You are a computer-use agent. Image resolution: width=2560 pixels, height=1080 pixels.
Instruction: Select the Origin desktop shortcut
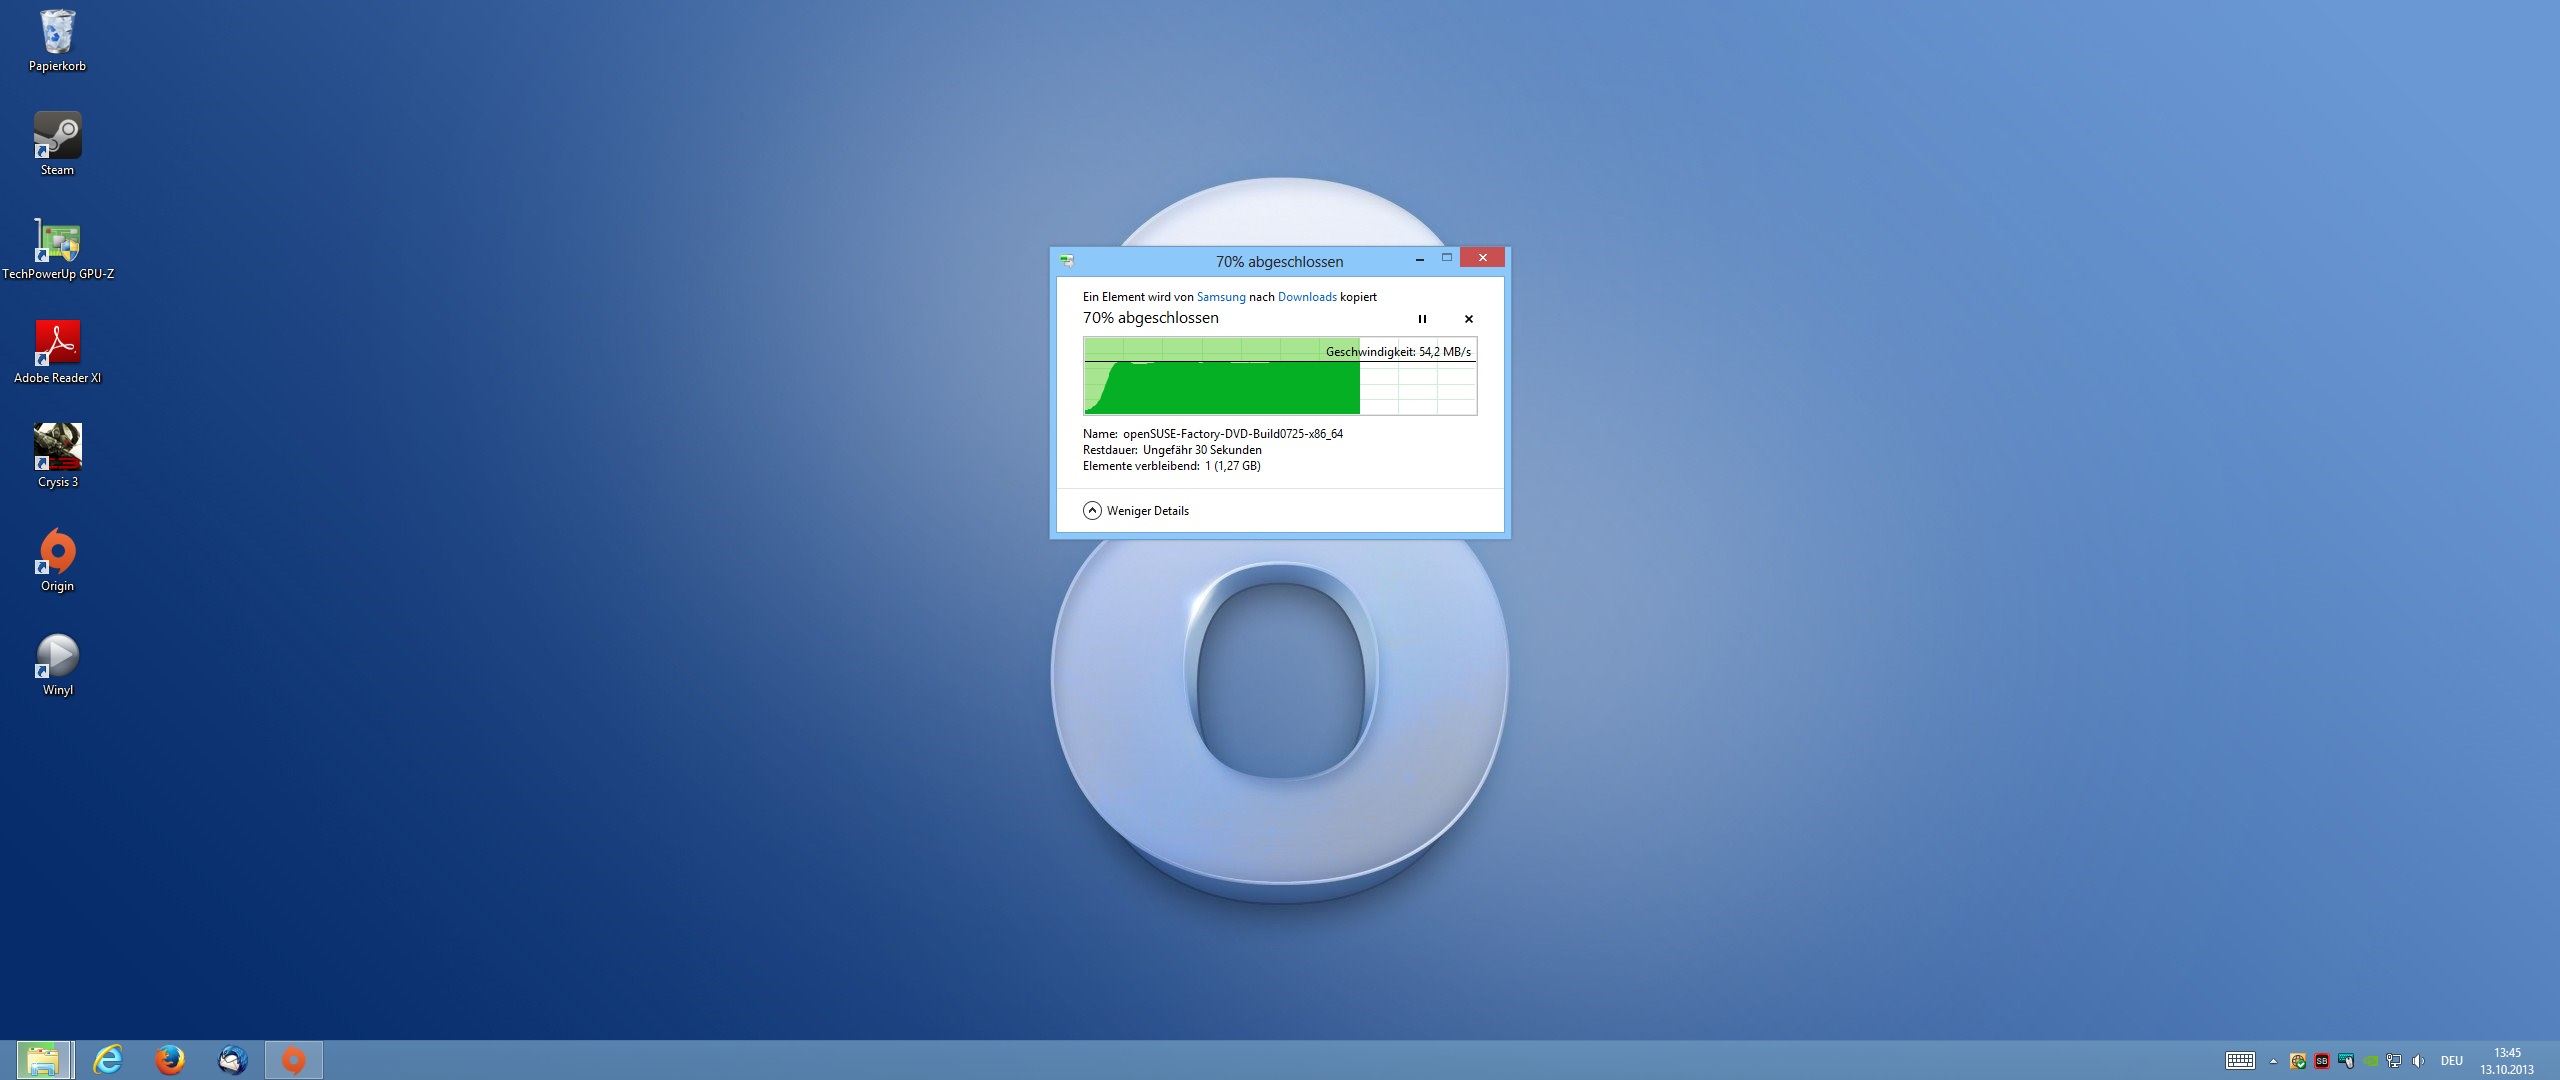point(57,560)
